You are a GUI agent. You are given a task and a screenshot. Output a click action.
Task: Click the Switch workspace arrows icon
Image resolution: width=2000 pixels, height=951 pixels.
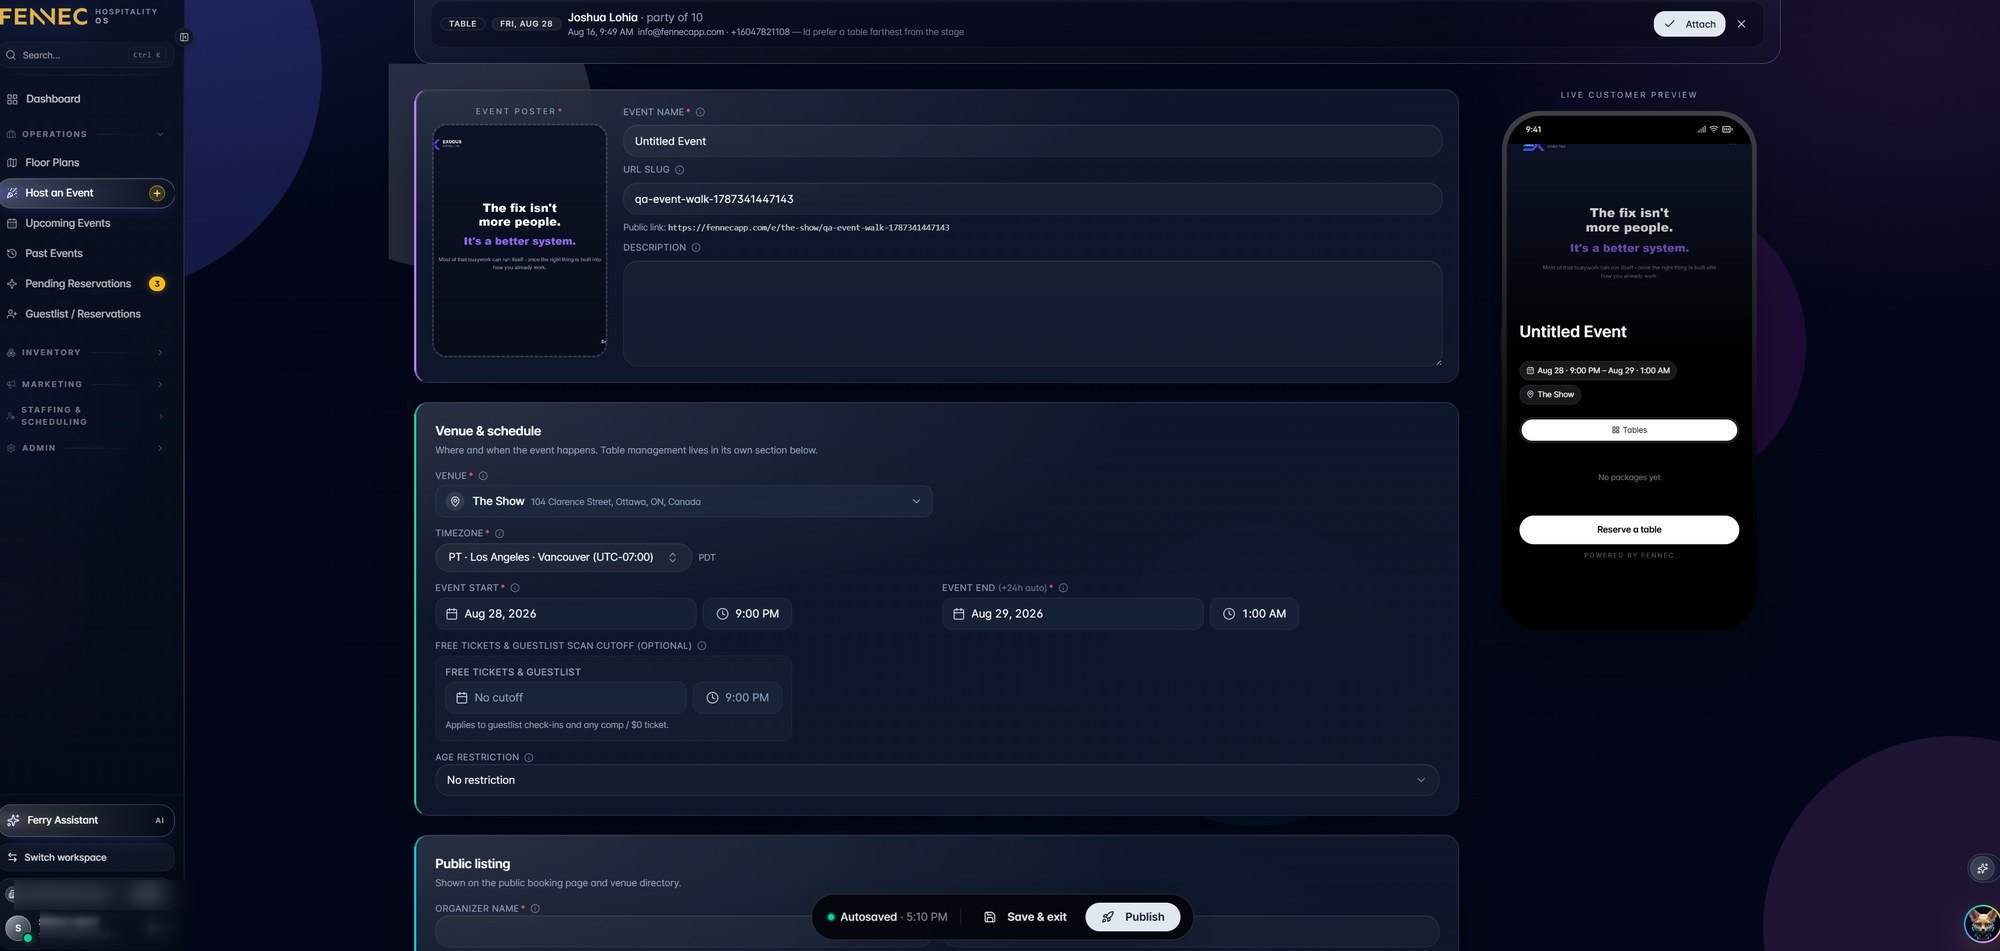(x=12, y=858)
